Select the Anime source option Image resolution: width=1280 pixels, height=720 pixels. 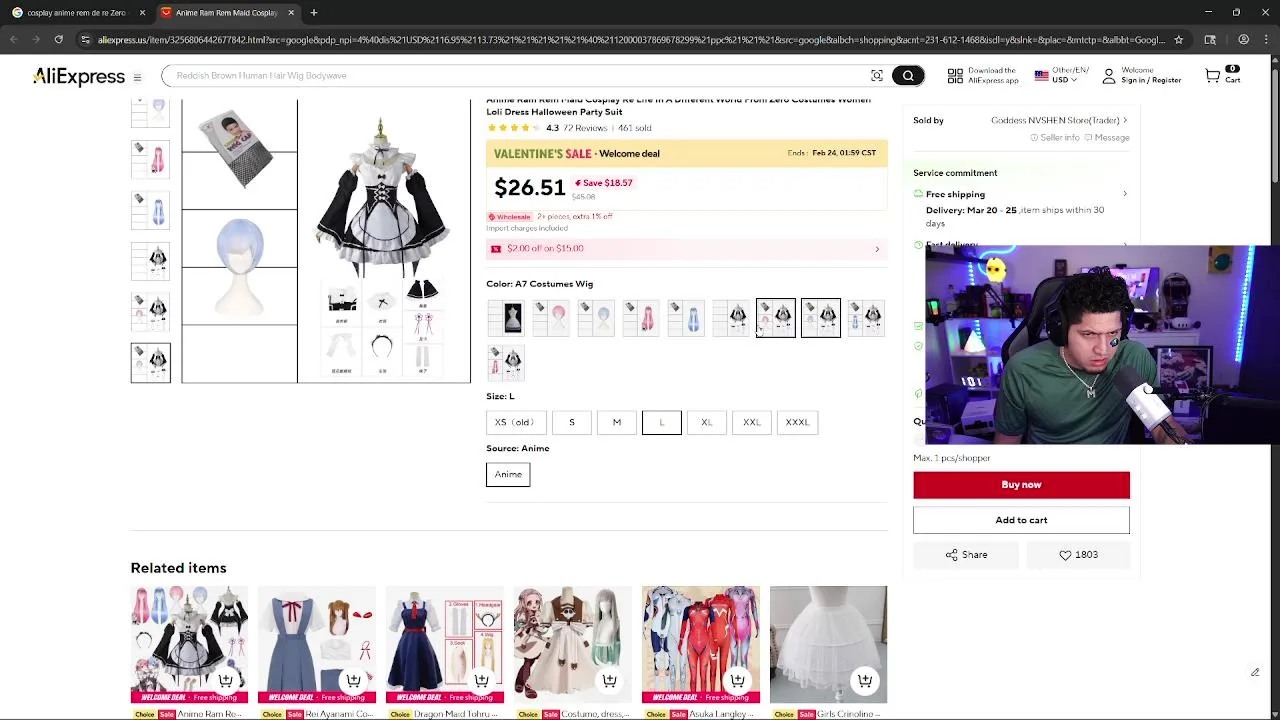pos(508,474)
